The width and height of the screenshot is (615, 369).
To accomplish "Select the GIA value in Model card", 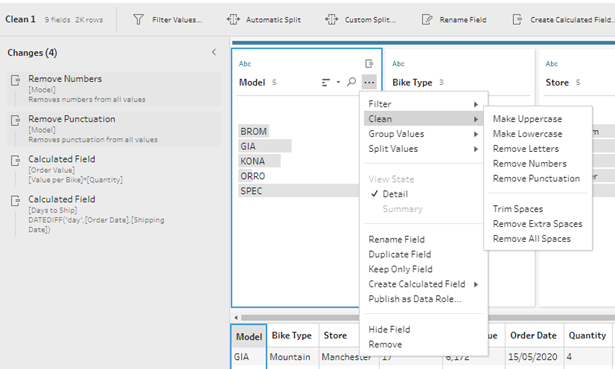I will point(265,146).
